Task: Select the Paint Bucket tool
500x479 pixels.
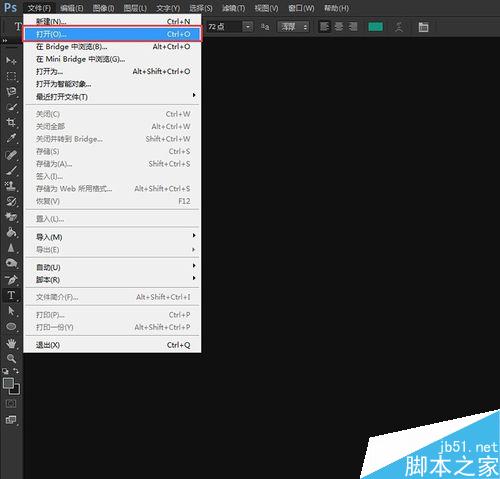Action: coord(11,232)
